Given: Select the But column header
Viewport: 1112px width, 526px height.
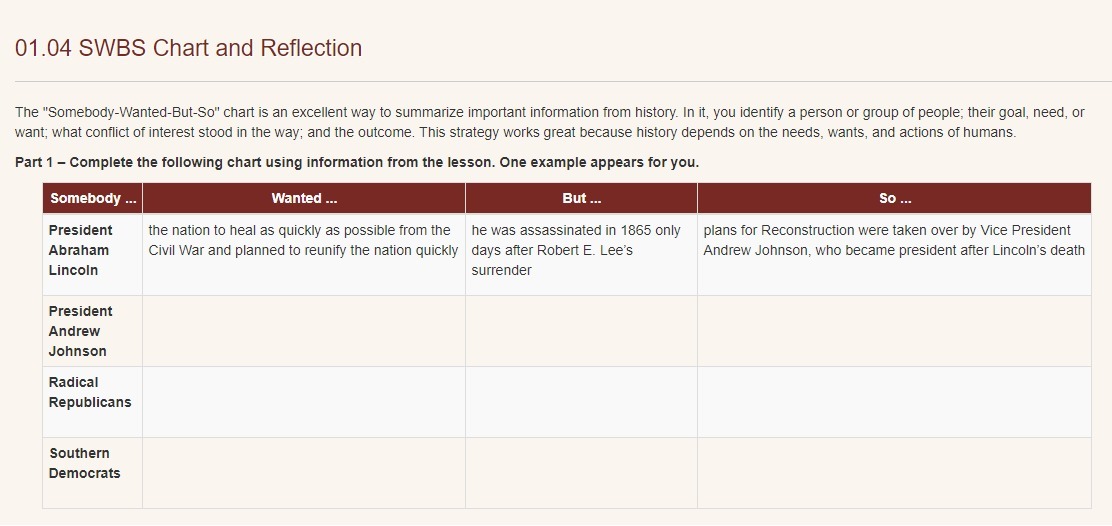Looking at the screenshot, I should click(x=582, y=198).
